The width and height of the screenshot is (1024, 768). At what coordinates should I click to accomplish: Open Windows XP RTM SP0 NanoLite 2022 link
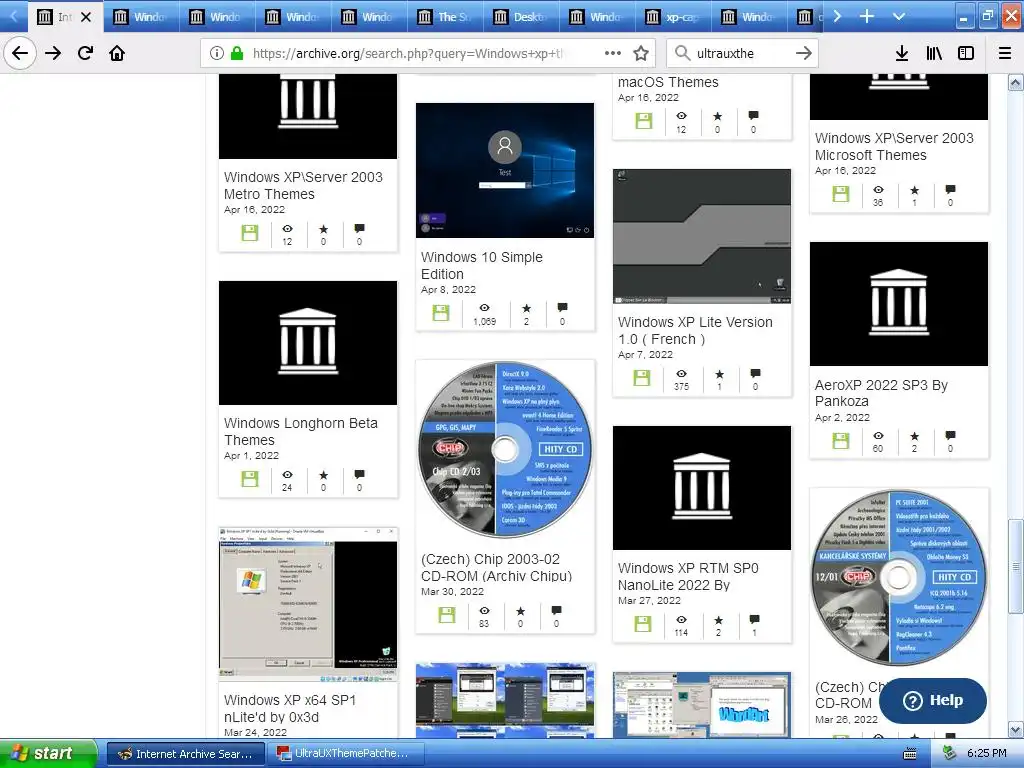[x=688, y=577]
